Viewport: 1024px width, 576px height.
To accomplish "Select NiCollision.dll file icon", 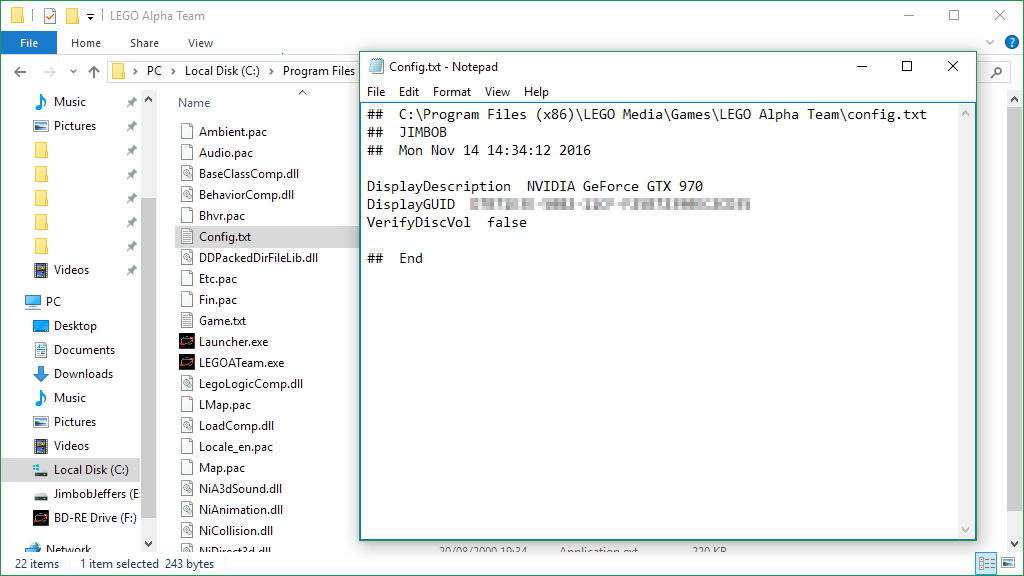I will [x=187, y=530].
